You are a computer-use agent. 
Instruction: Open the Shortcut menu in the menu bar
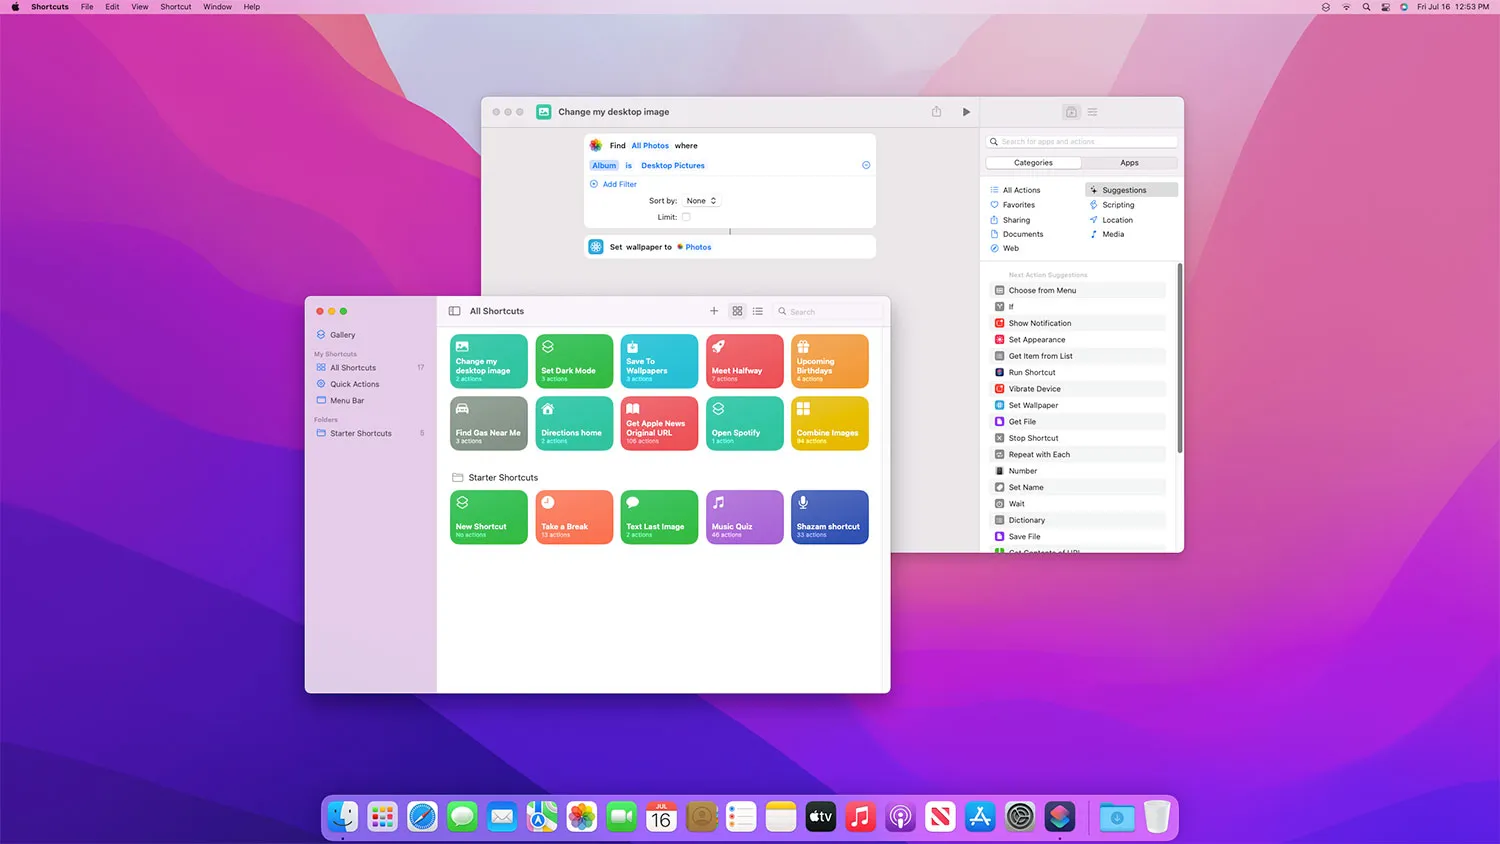[x=175, y=7]
